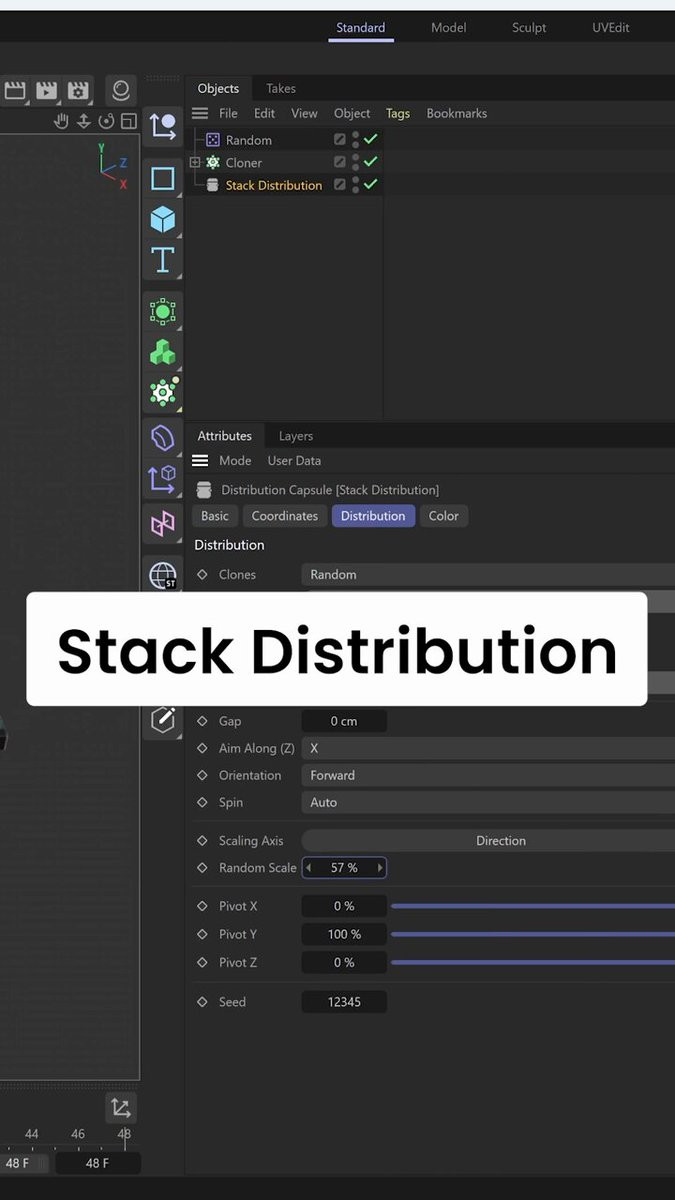Toggle the Cloner visibility dots

tap(355, 162)
